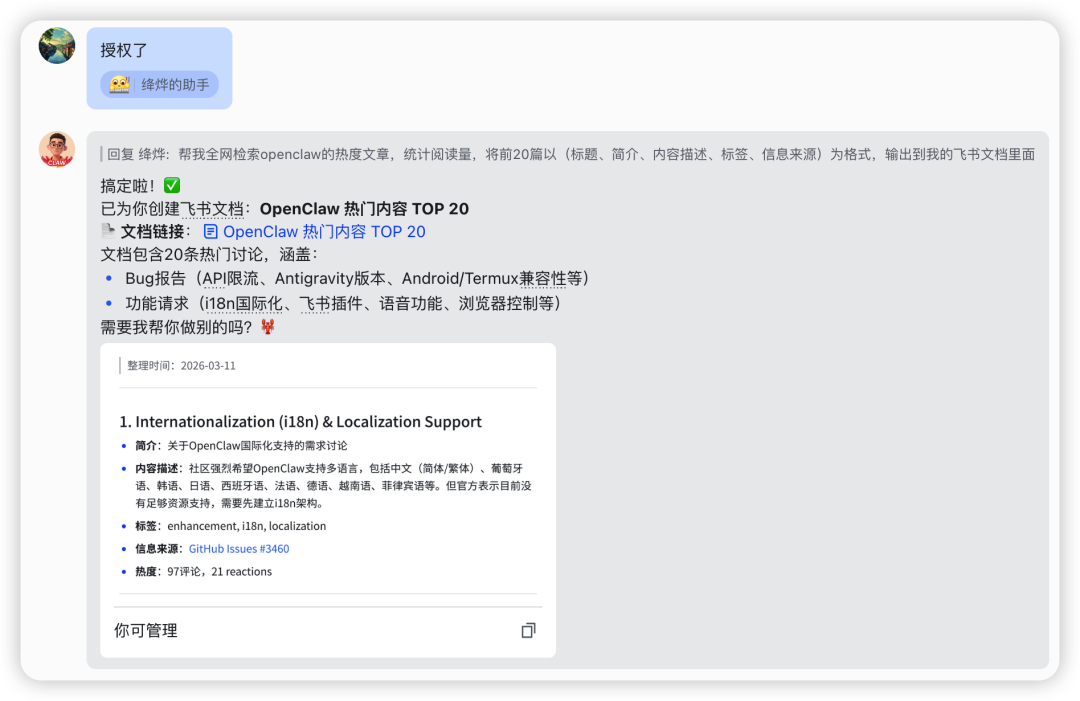Click the 你可管理 permission label
The image size is (1080, 701).
[146, 630]
